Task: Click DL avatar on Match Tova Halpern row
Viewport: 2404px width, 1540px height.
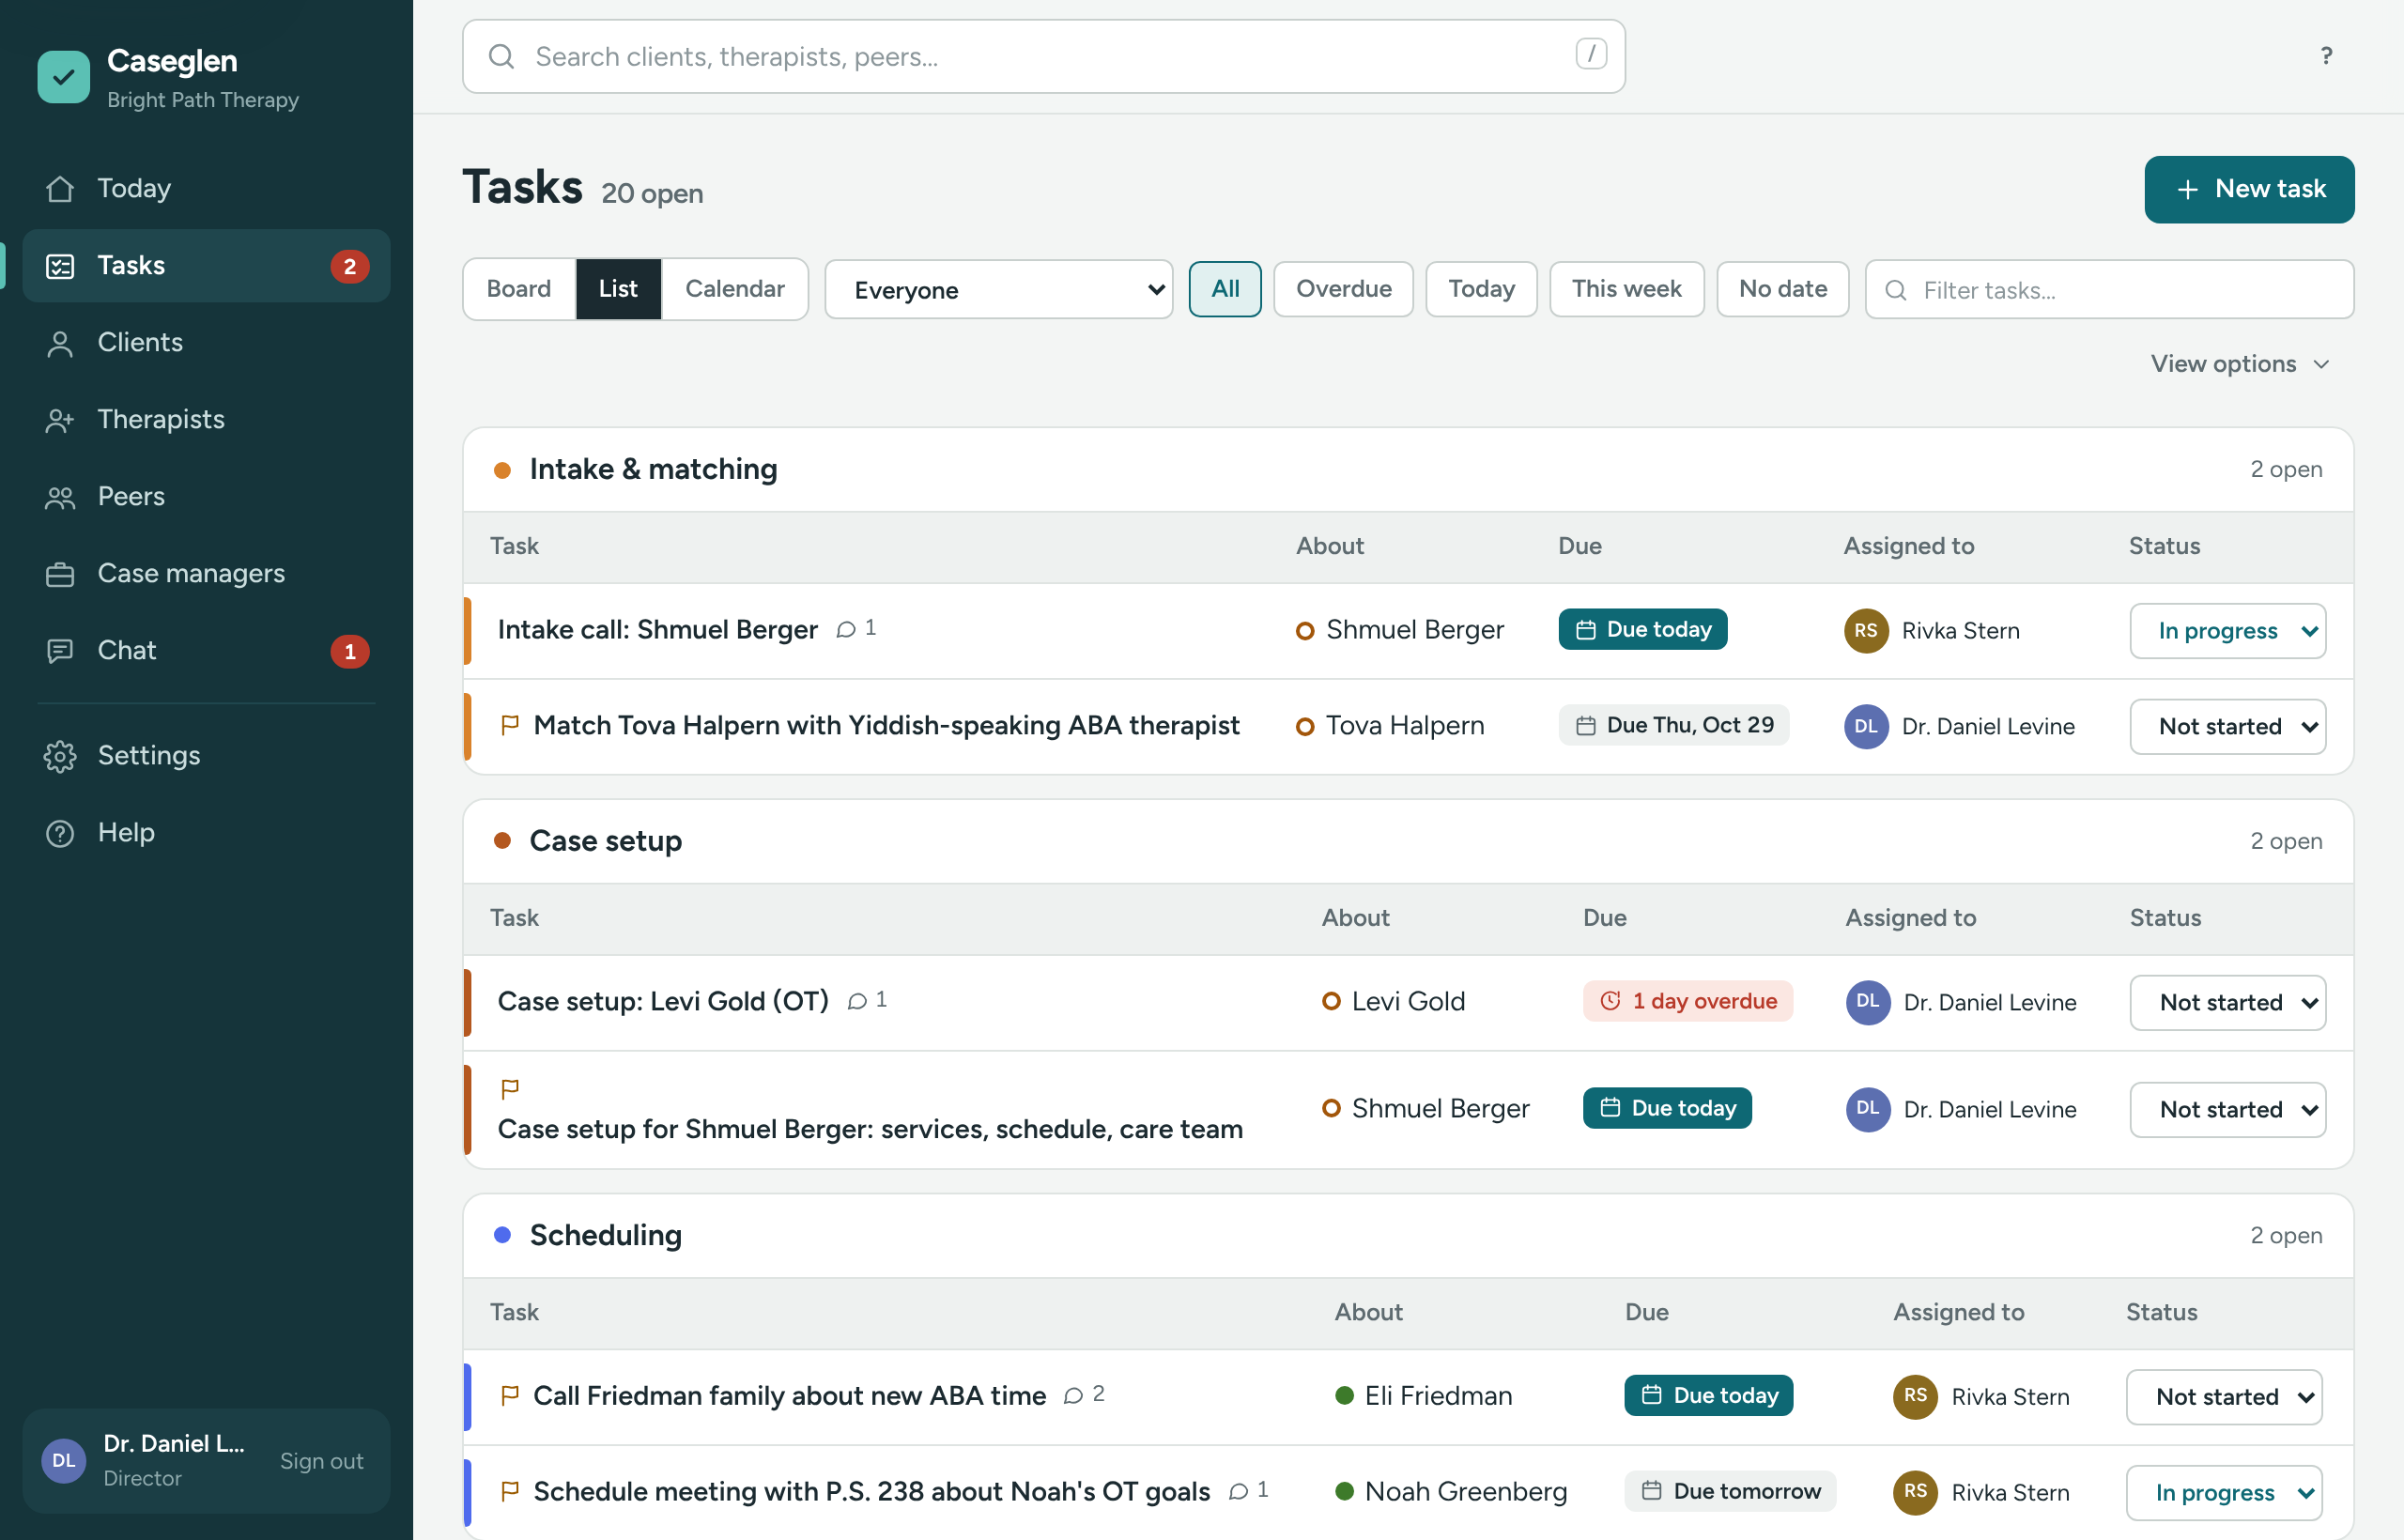Action: [1866, 726]
